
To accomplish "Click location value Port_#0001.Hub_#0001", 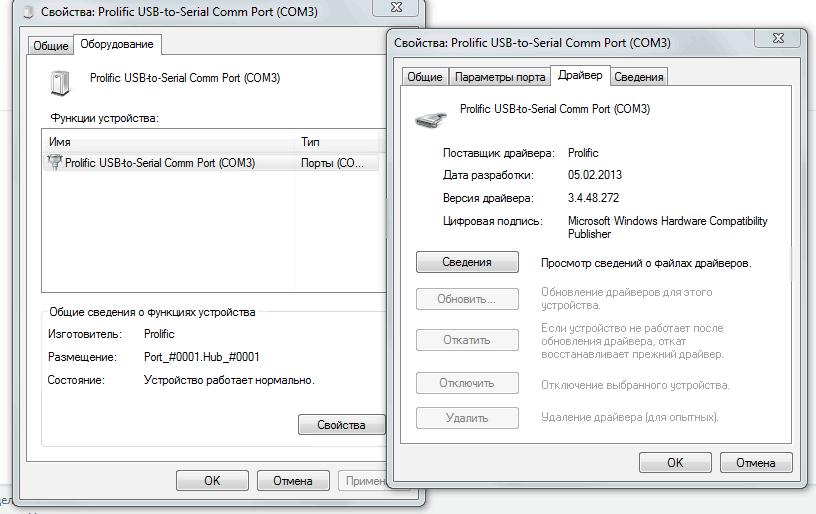I will pos(201,357).
